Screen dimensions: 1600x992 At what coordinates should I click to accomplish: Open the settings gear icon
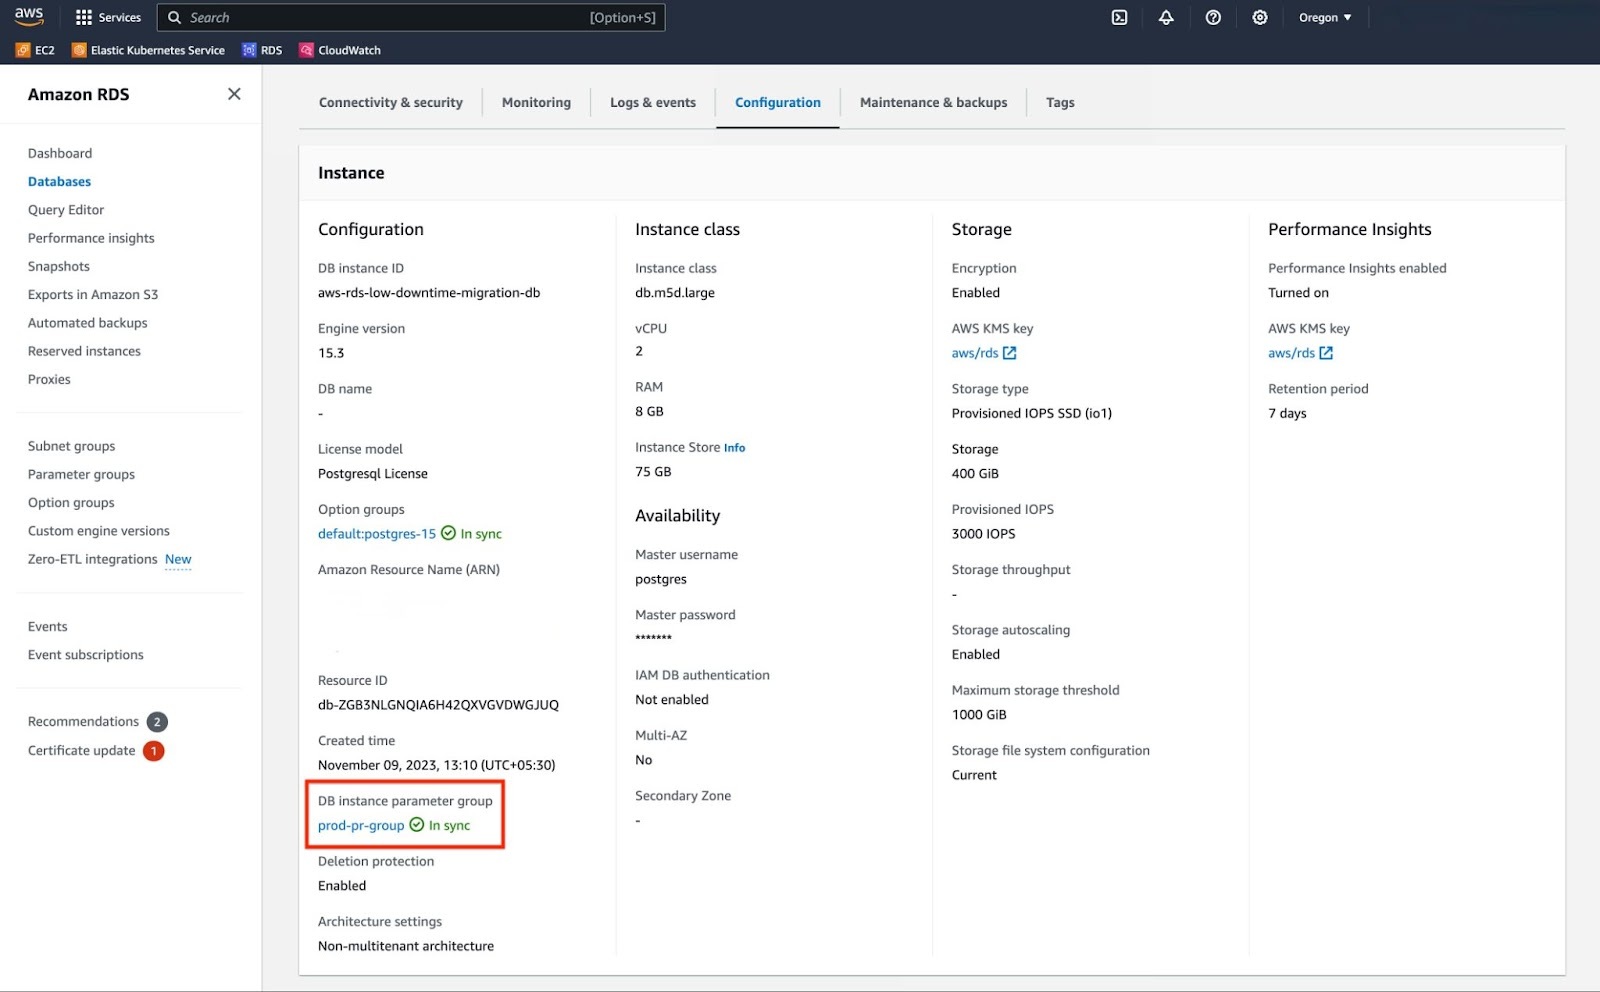[1260, 17]
